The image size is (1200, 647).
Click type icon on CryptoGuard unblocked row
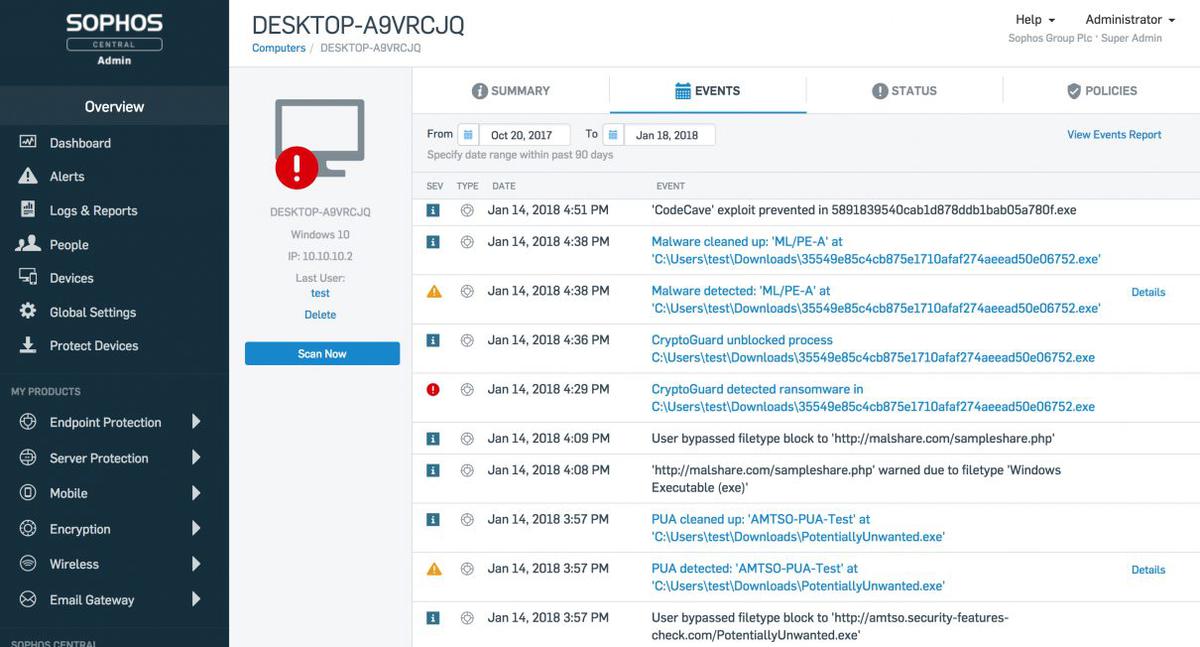pos(466,340)
